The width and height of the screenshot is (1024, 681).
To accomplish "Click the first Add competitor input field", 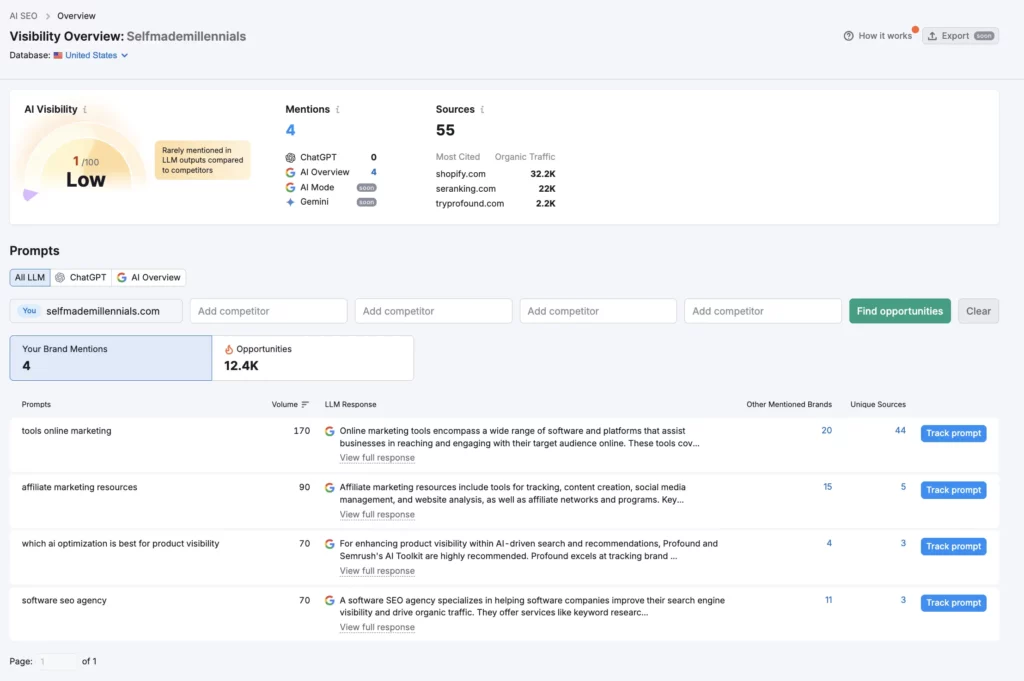I will coord(268,311).
